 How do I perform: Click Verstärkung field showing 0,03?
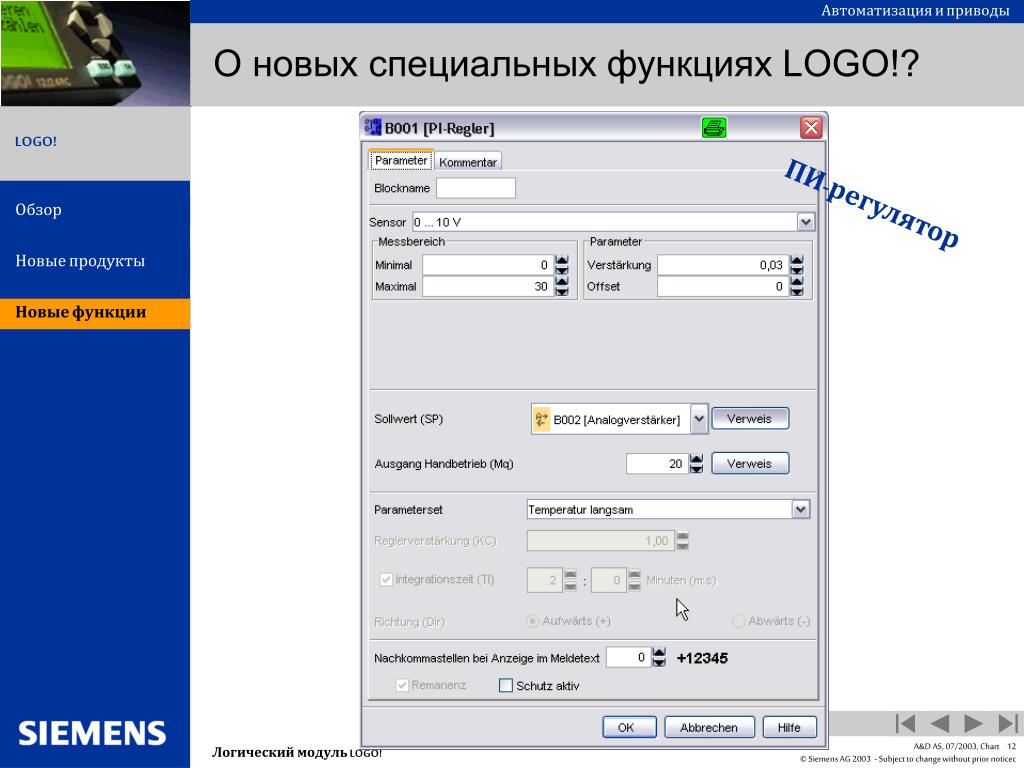pos(722,265)
